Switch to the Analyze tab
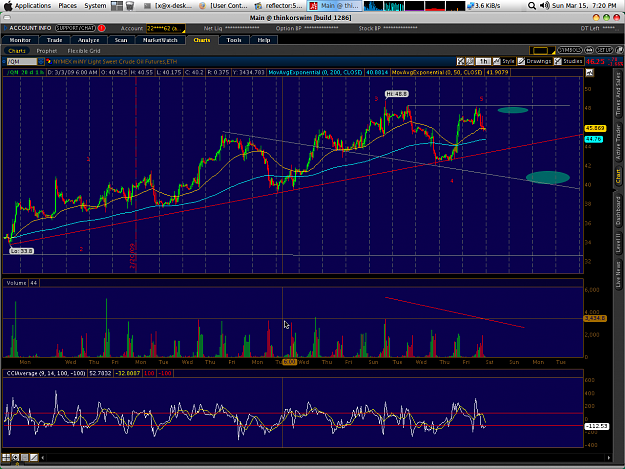 pyautogui.click(x=88, y=40)
